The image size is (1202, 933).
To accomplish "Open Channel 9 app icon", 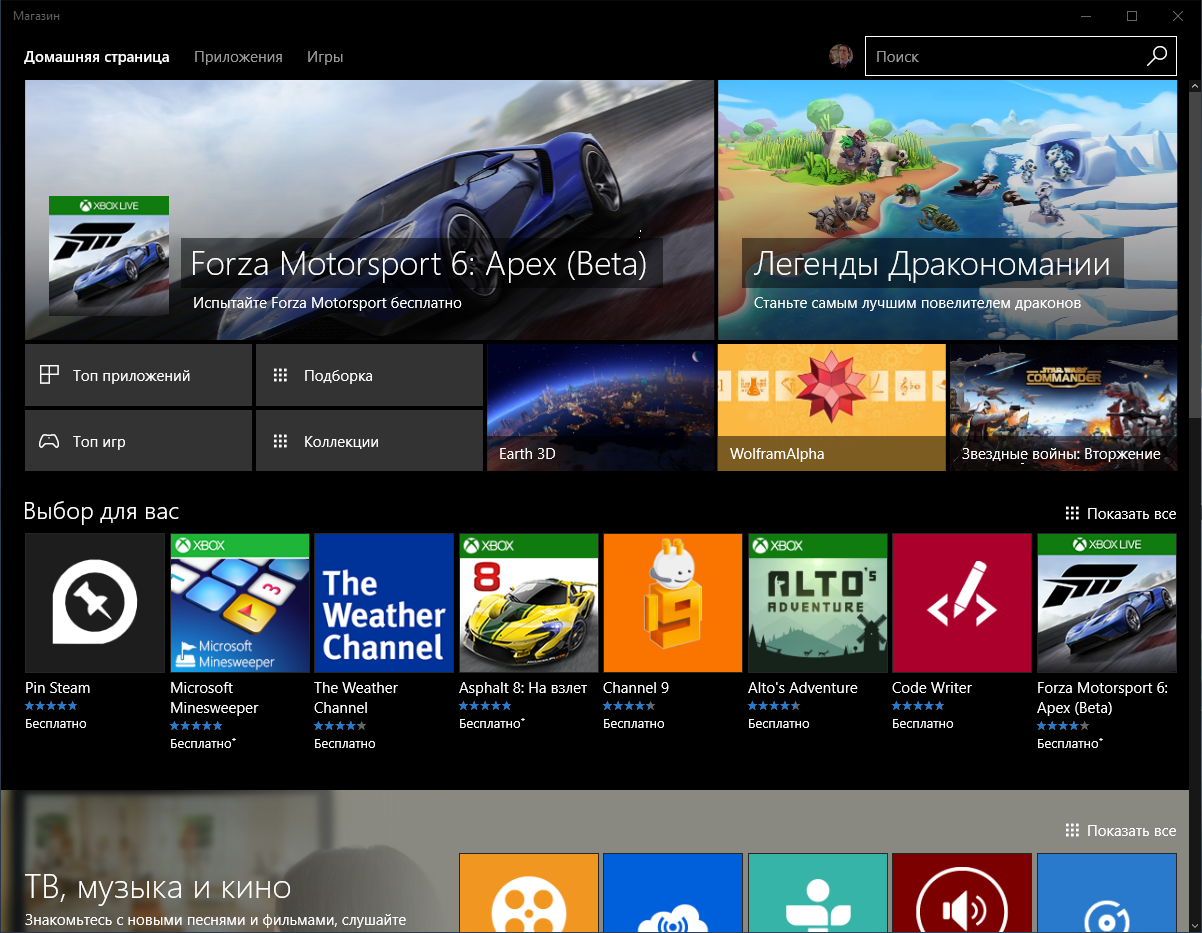I will pyautogui.click(x=673, y=602).
